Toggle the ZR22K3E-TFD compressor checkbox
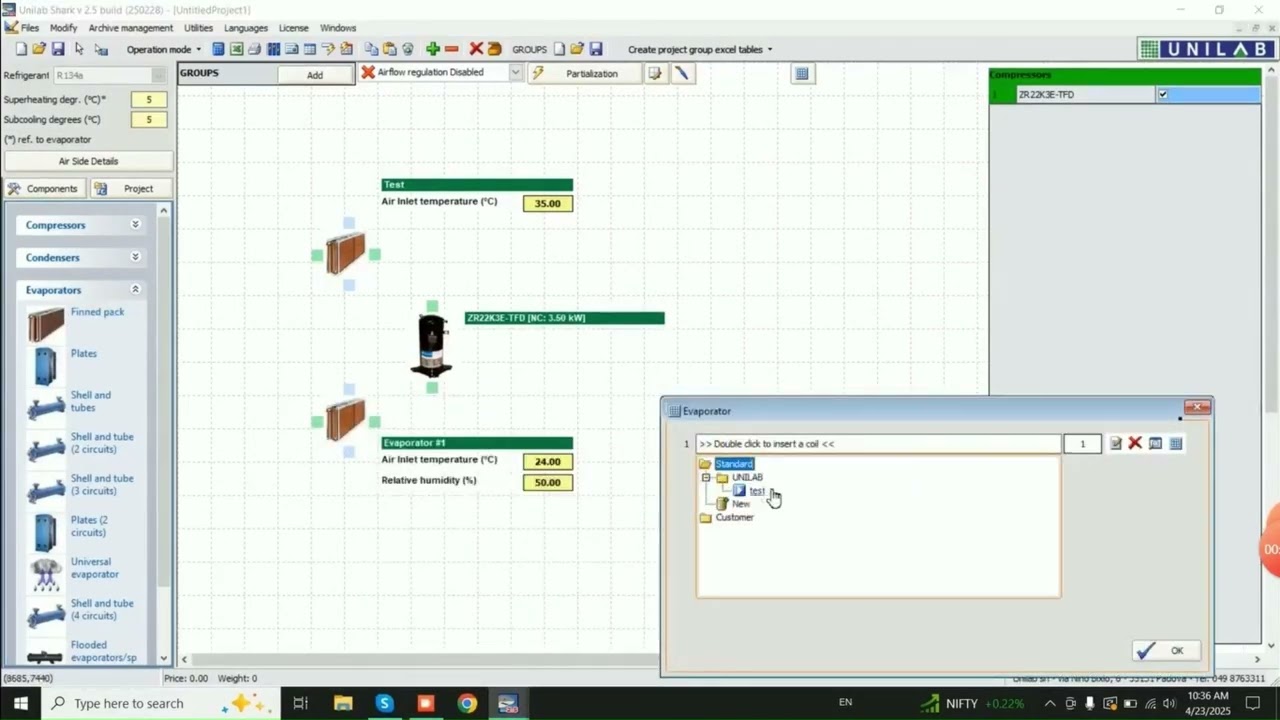The image size is (1280, 720). coord(1162,95)
